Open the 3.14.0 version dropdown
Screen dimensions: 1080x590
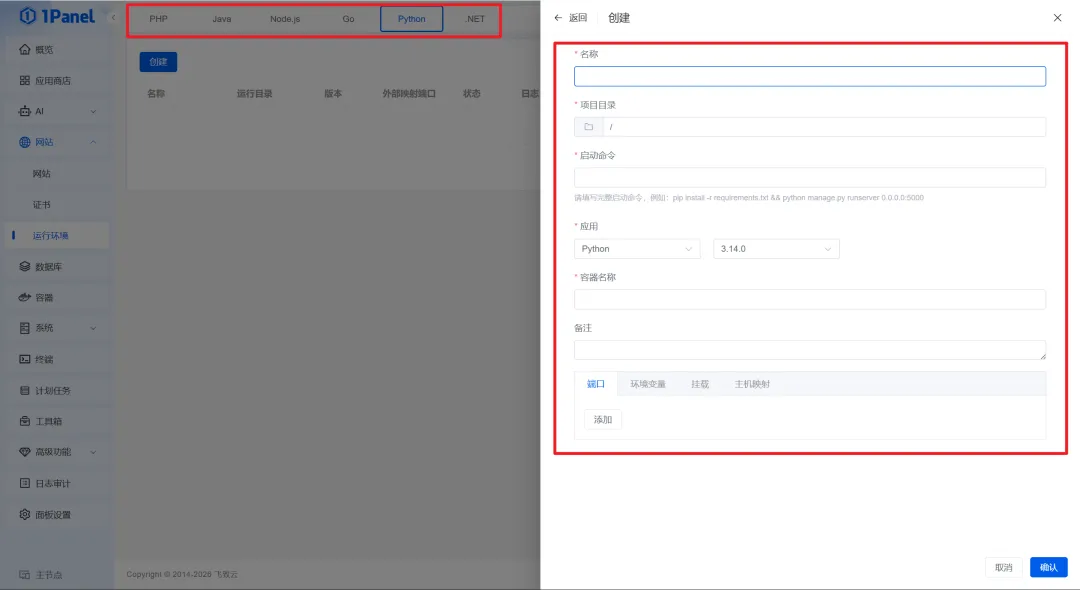tap(776, 249)
